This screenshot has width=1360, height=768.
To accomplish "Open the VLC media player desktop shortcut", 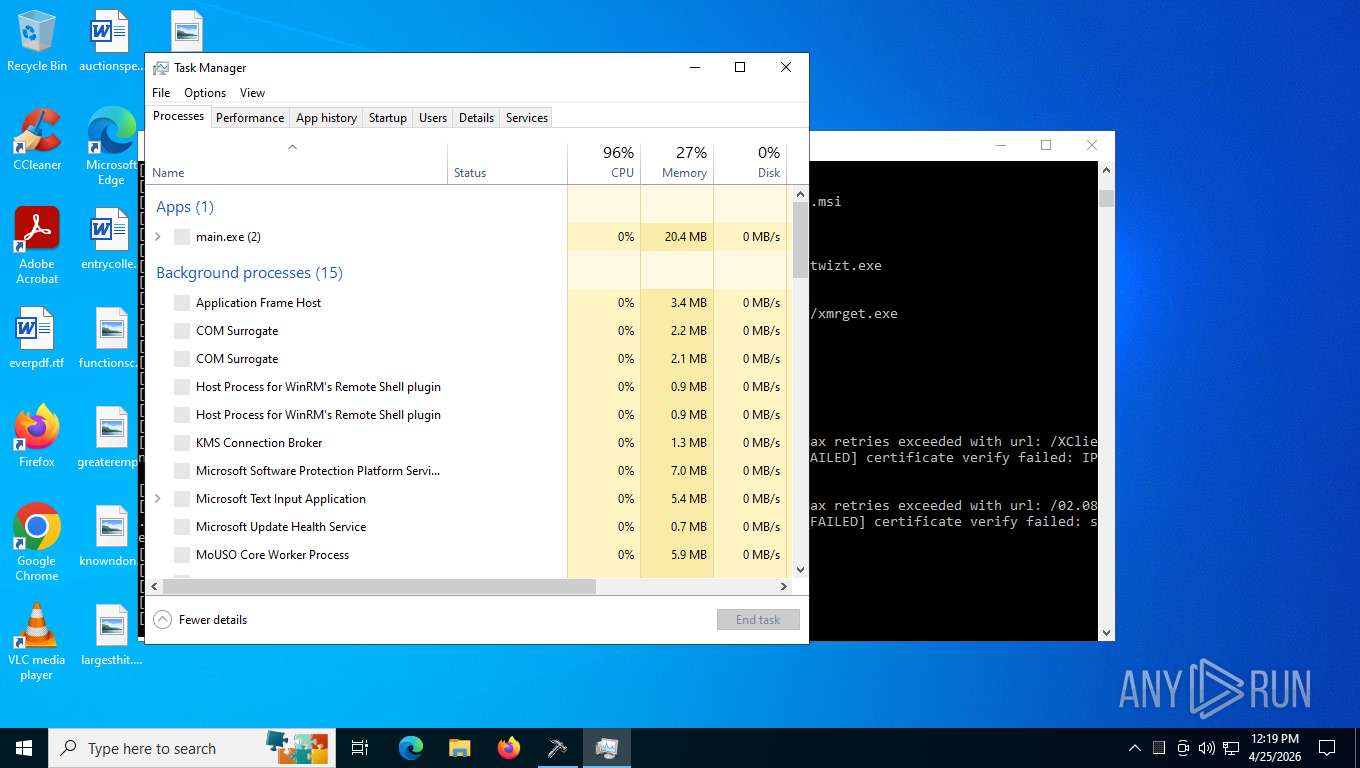I will [37, 642].
